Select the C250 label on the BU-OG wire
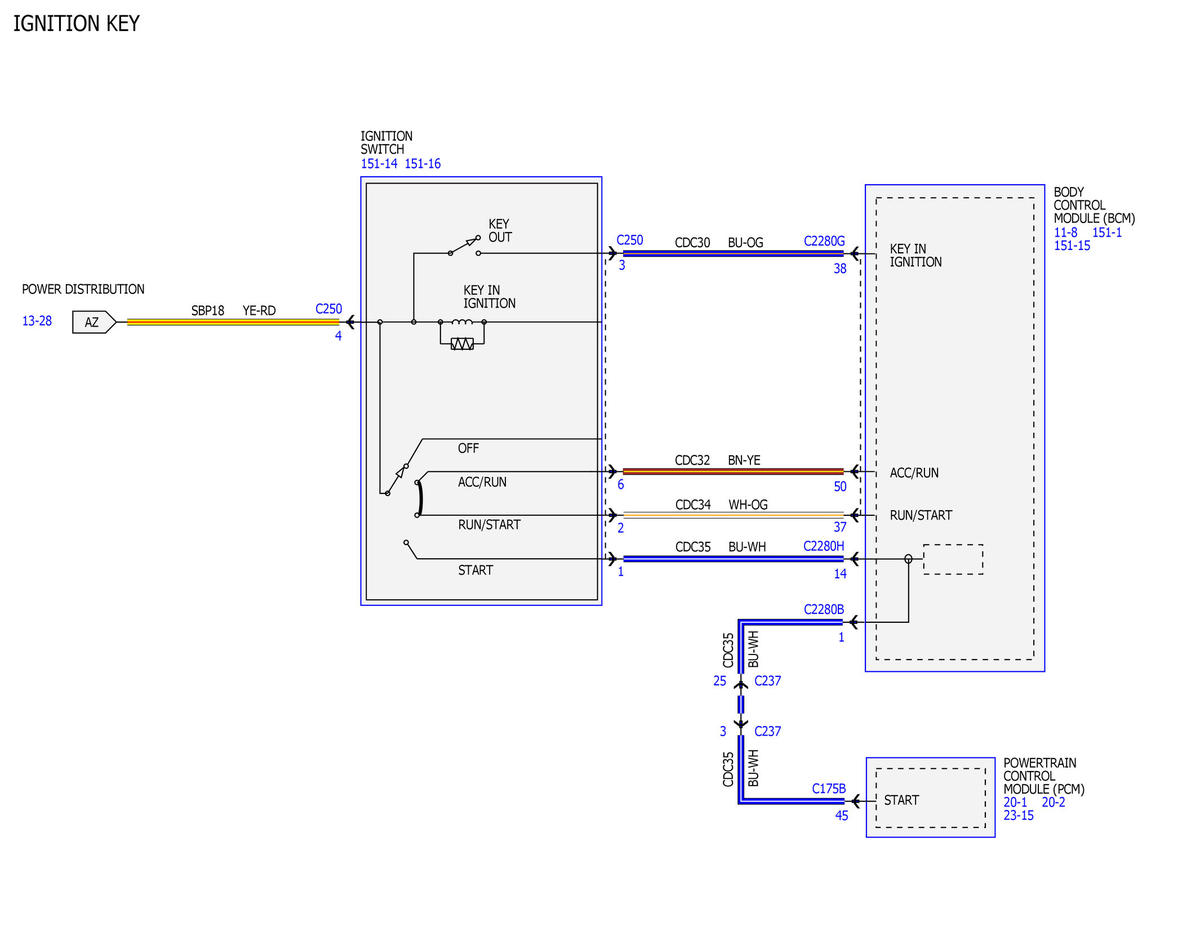The height and width of the screenshot is (927, 1200). click(630, 241)
